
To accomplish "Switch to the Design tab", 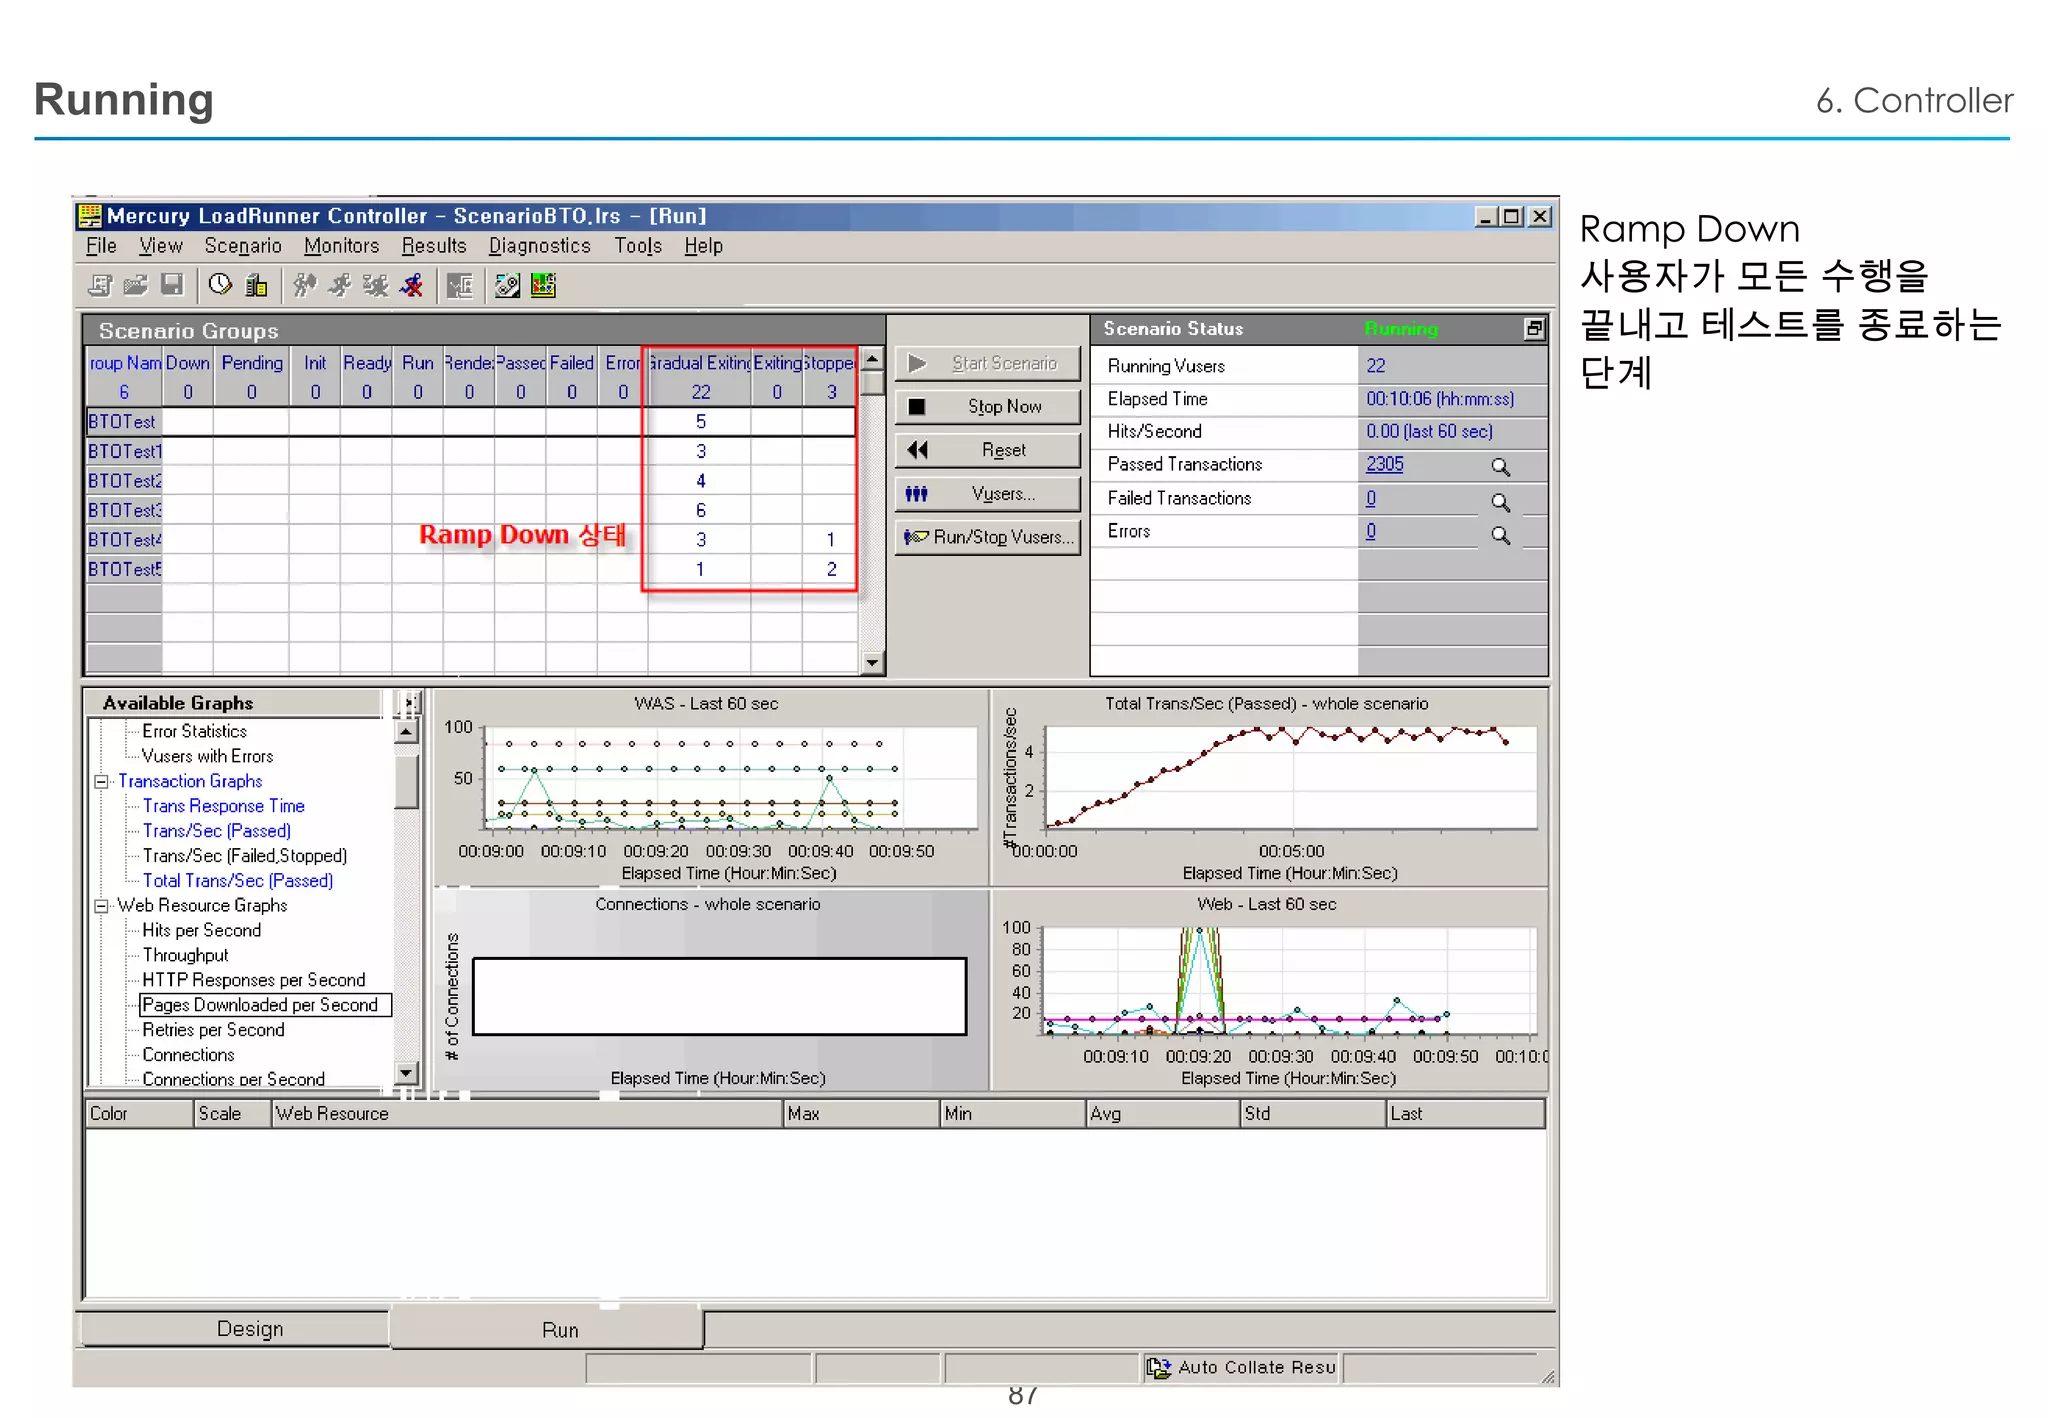I will click(250, 1329).
